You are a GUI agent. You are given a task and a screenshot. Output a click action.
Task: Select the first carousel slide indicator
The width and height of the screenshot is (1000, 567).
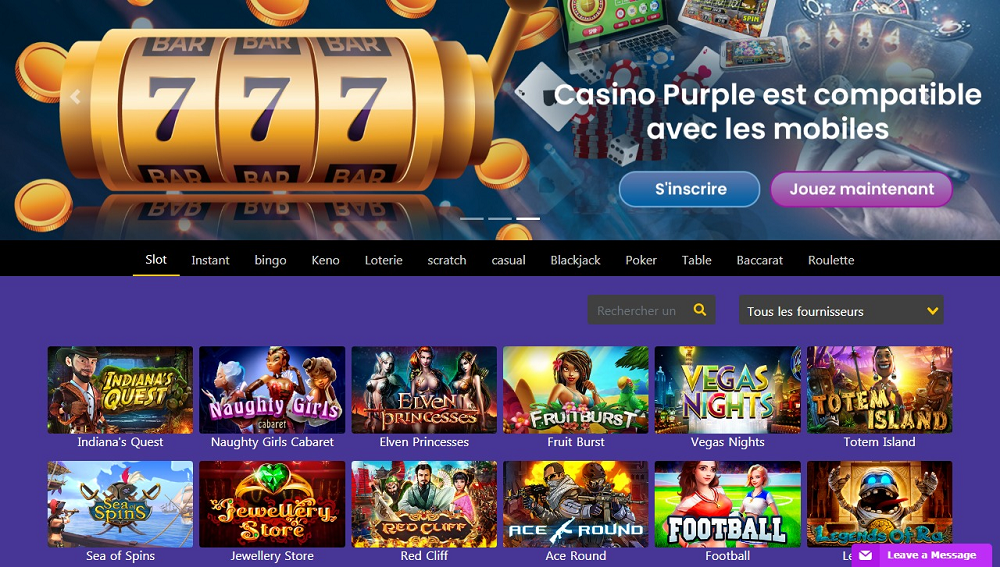pos(472,219)
